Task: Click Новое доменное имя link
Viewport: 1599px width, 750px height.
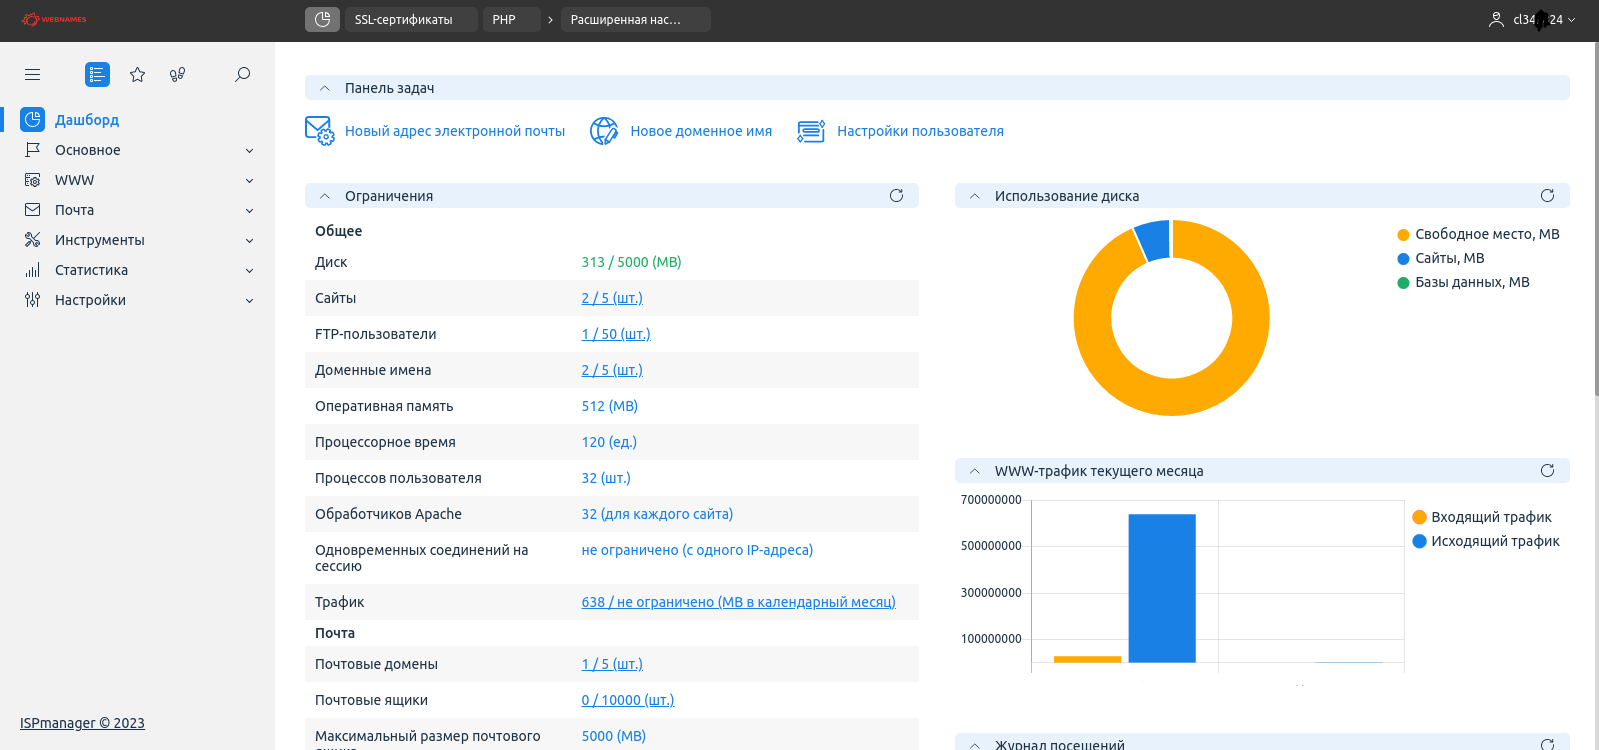Action: (701, 131)
